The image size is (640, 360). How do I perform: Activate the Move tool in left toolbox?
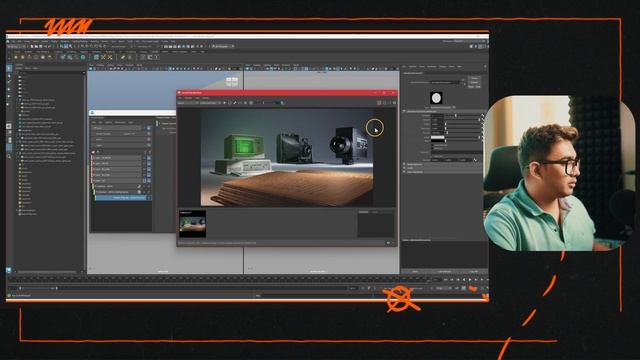(x=9, y=89)
